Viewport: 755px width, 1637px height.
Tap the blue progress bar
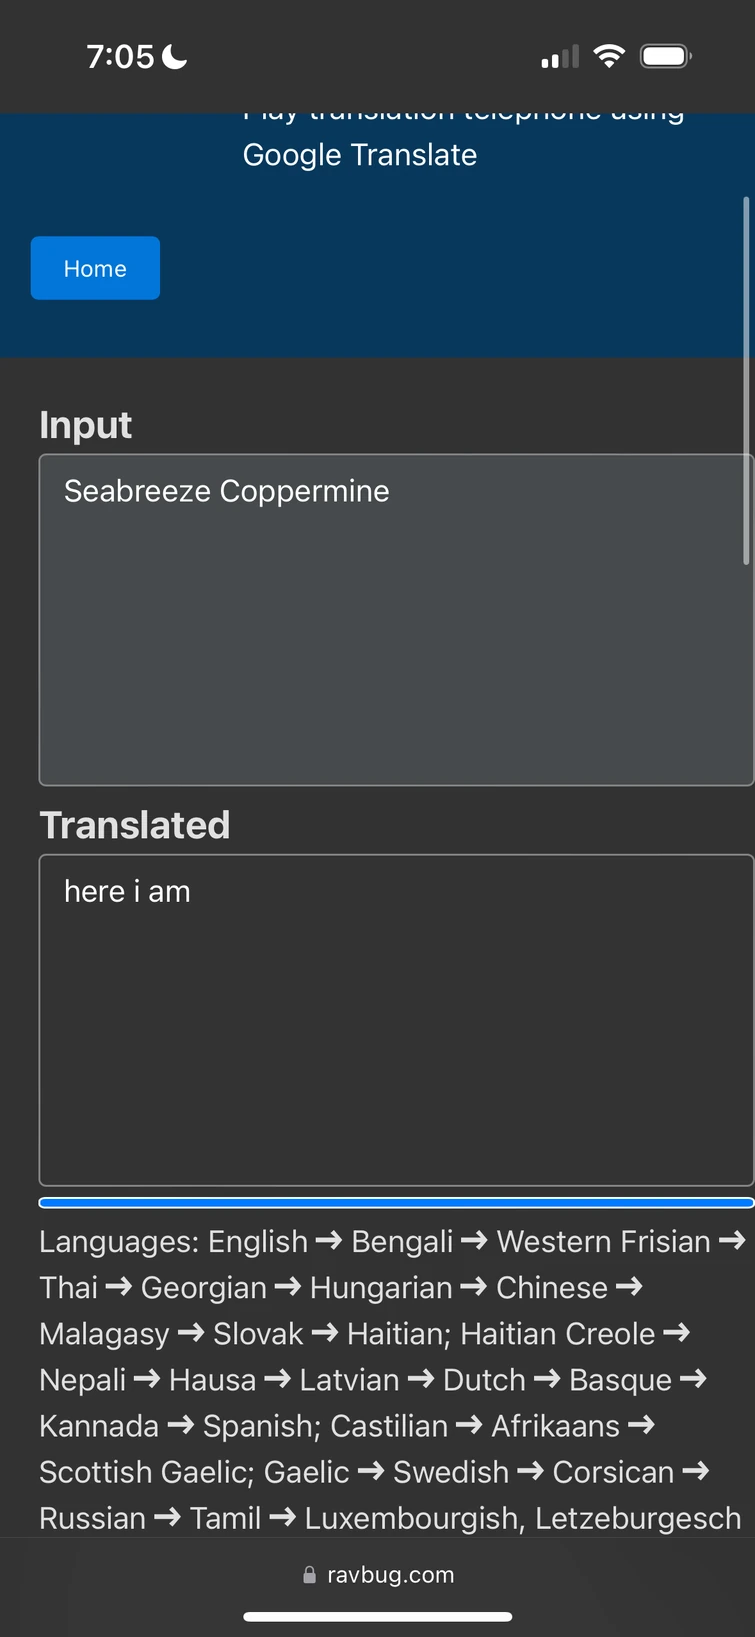pyautogui.click(x=396, y=1202)
